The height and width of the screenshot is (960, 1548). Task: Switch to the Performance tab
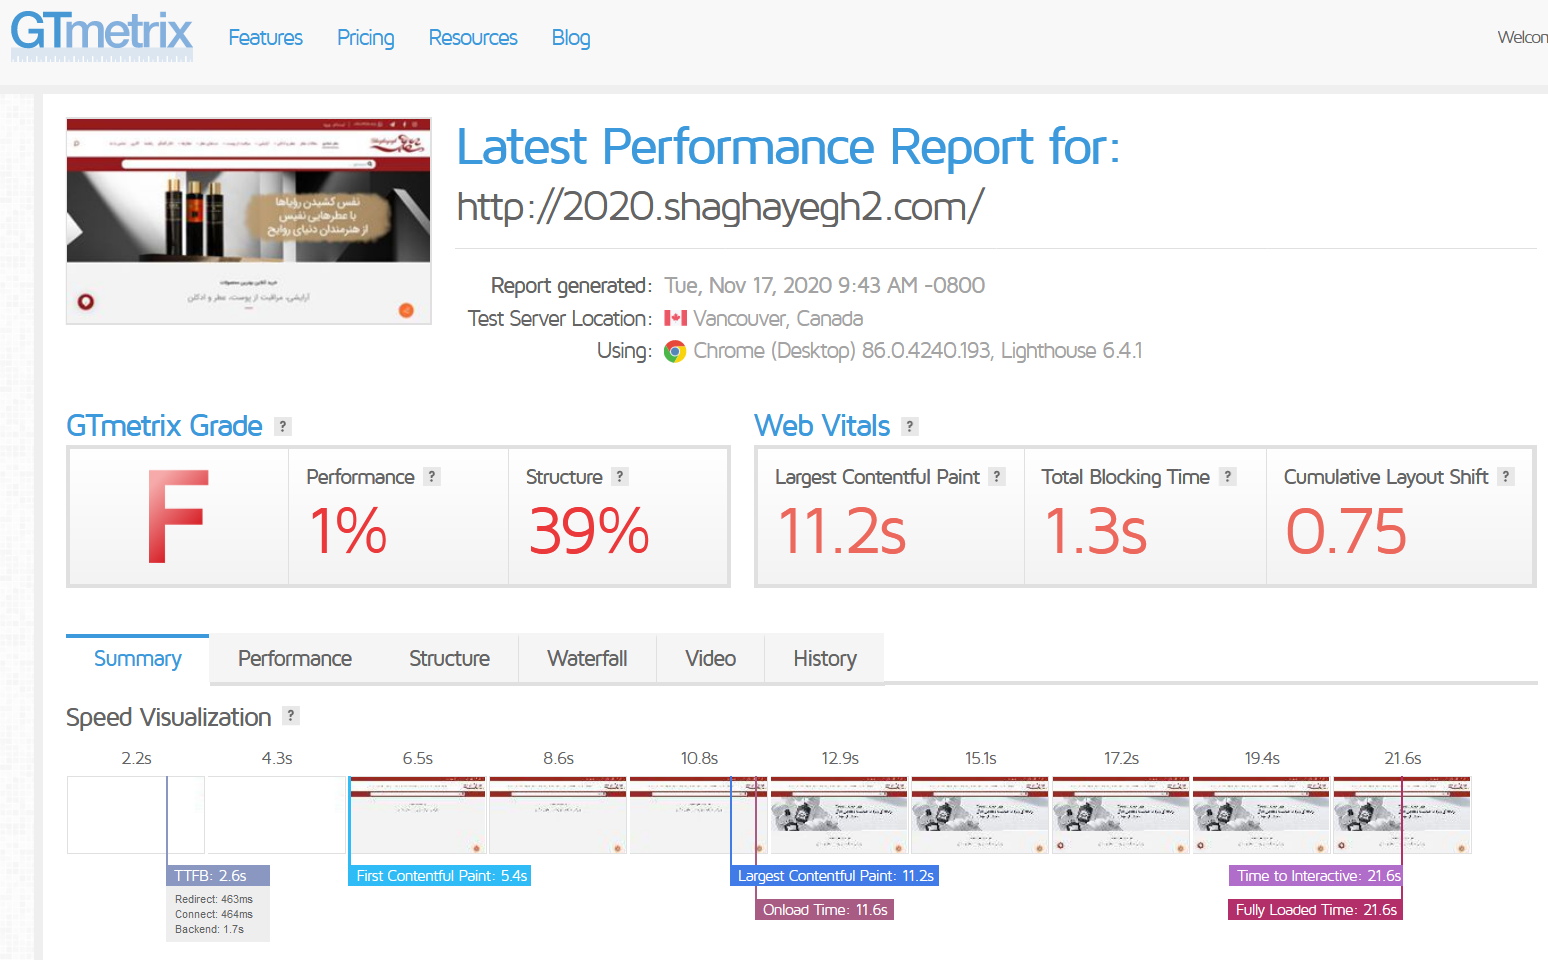click(x=295, y=658)
